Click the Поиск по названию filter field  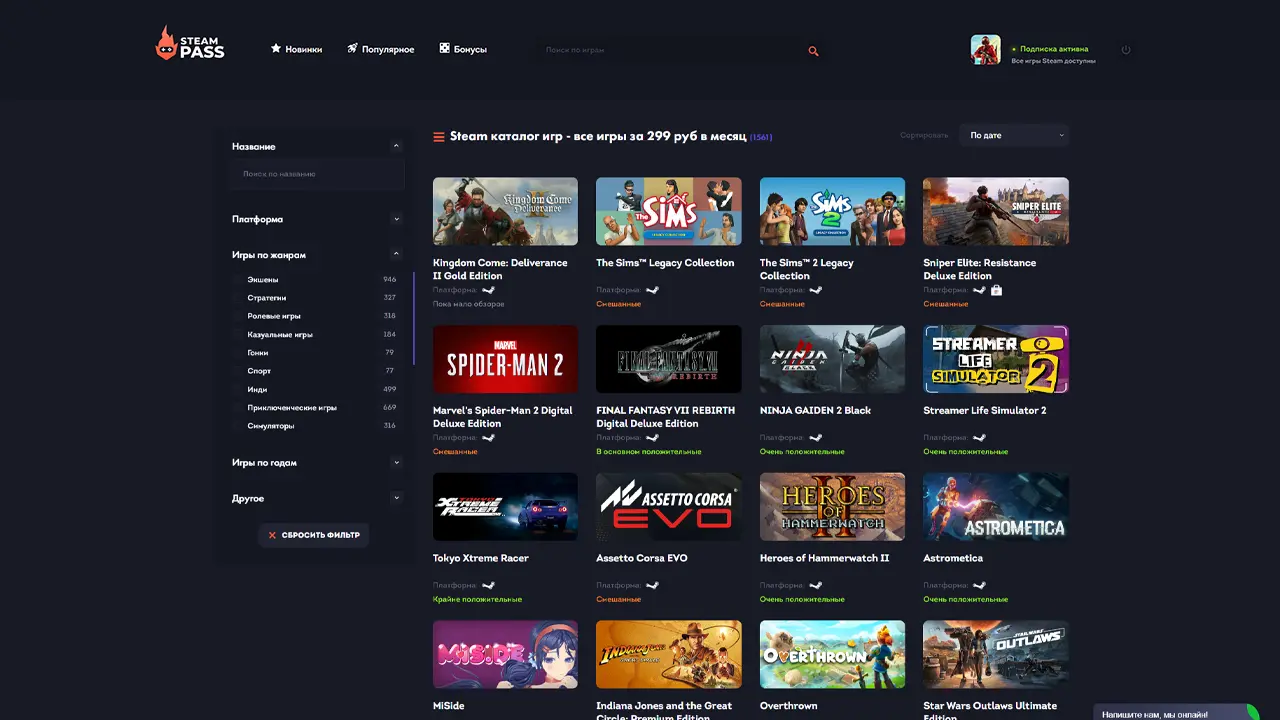pos(316,174)
